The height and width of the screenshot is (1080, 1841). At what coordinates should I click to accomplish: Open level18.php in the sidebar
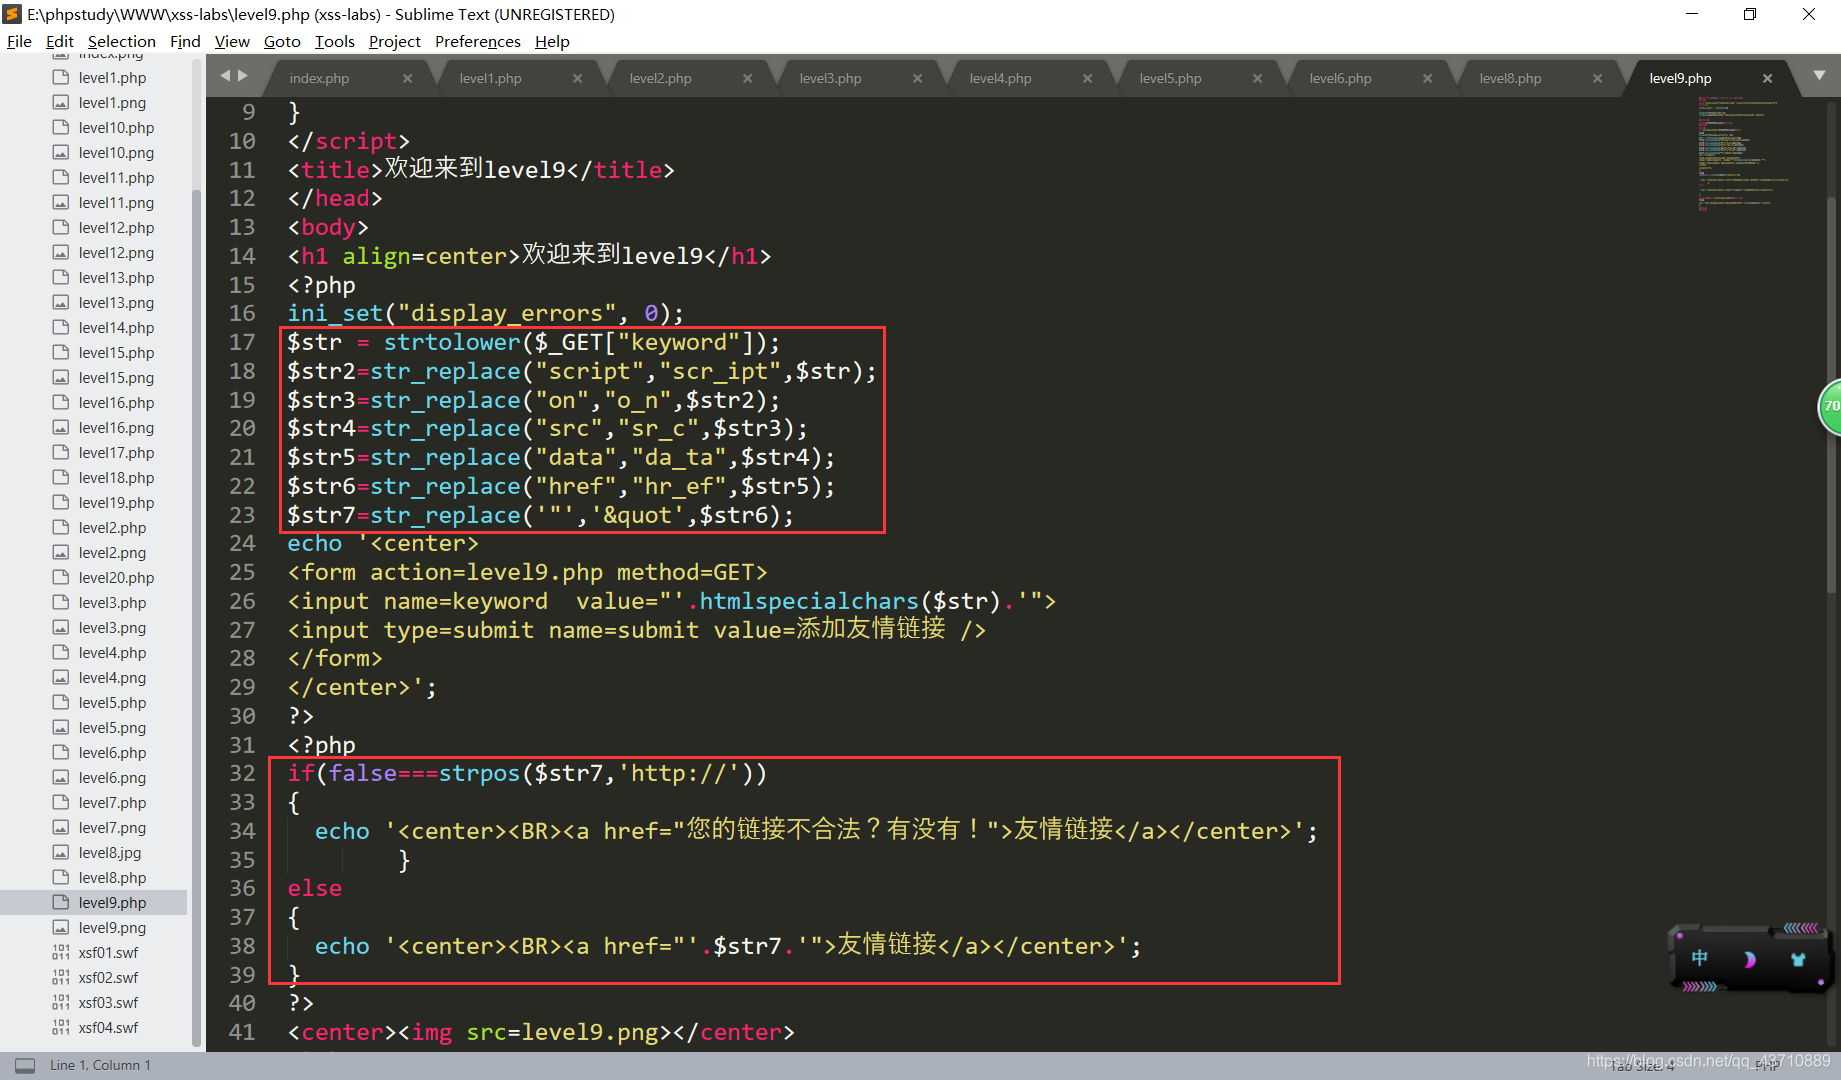116,477
